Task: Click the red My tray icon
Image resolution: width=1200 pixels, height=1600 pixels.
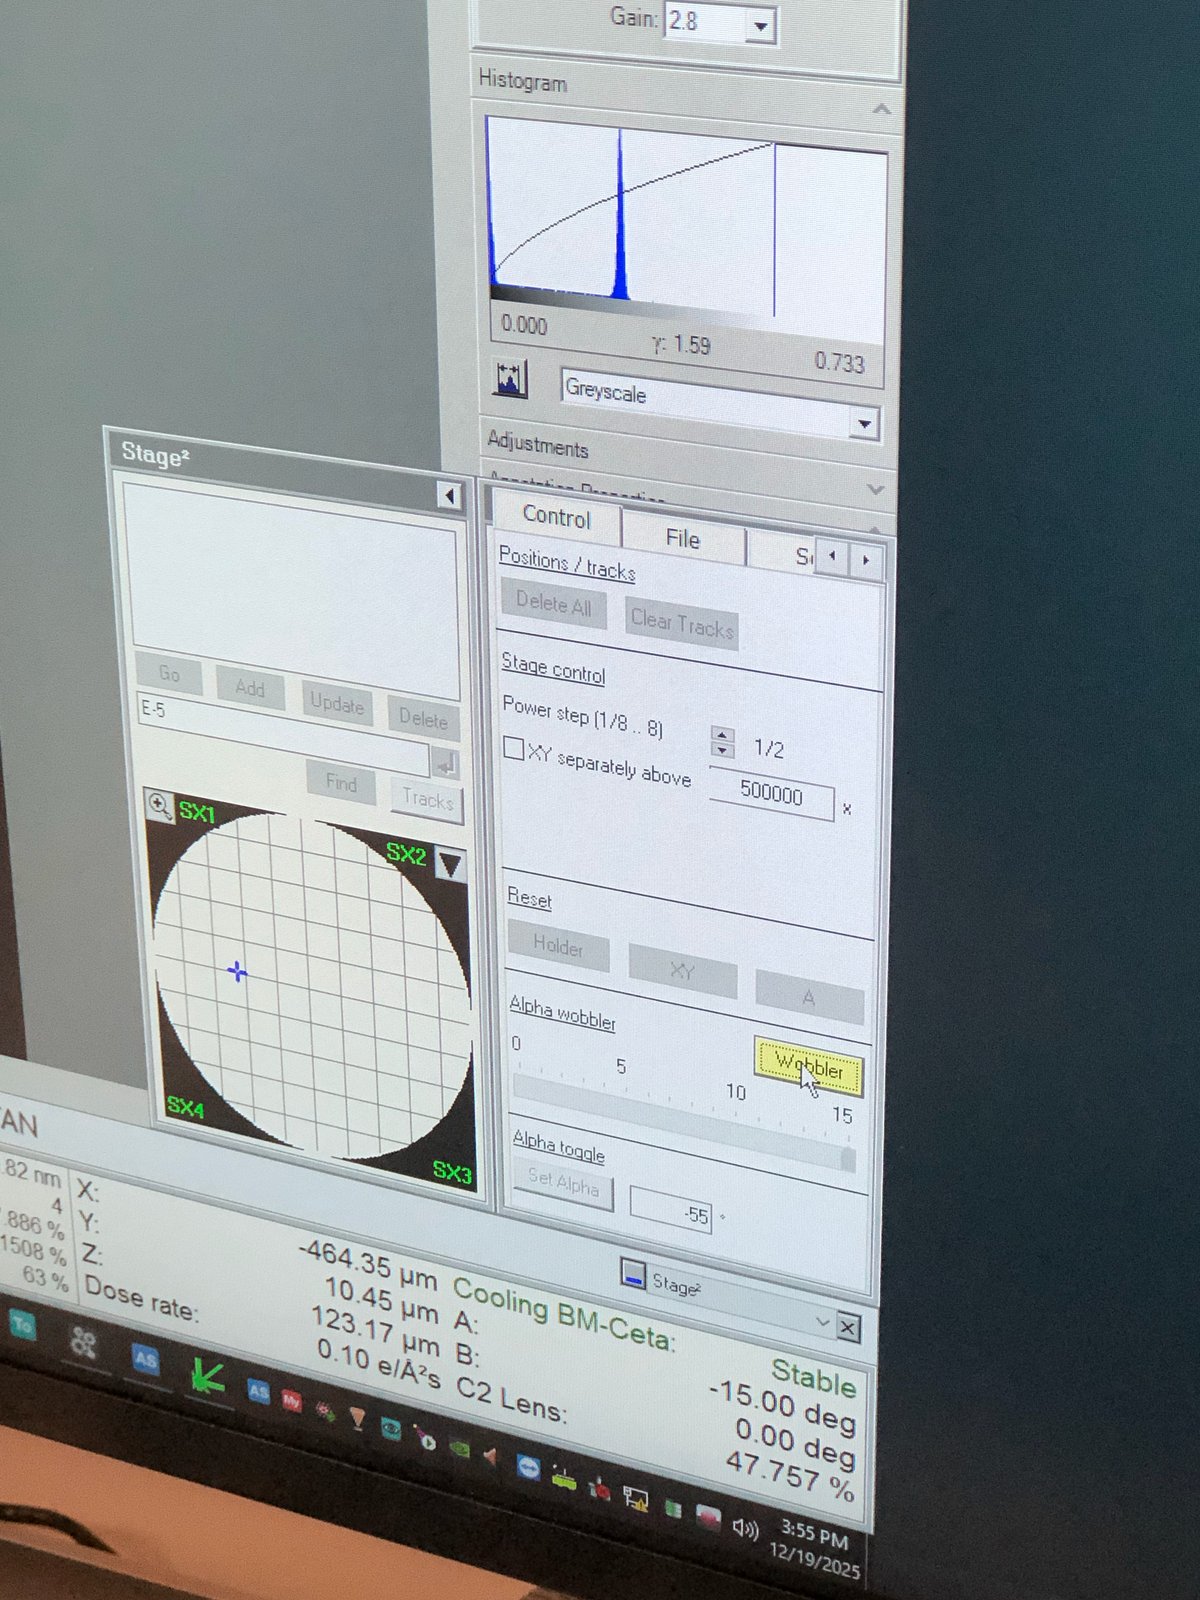Action: (291, 1401)
